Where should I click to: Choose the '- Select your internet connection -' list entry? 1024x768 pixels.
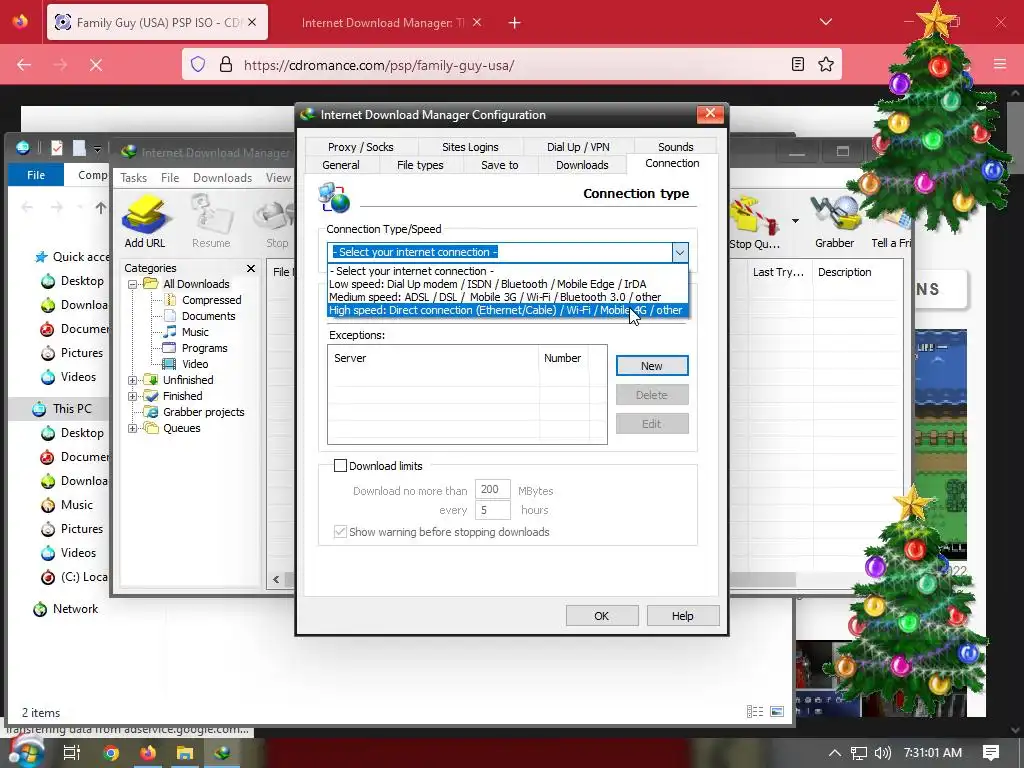coord(507,271)
